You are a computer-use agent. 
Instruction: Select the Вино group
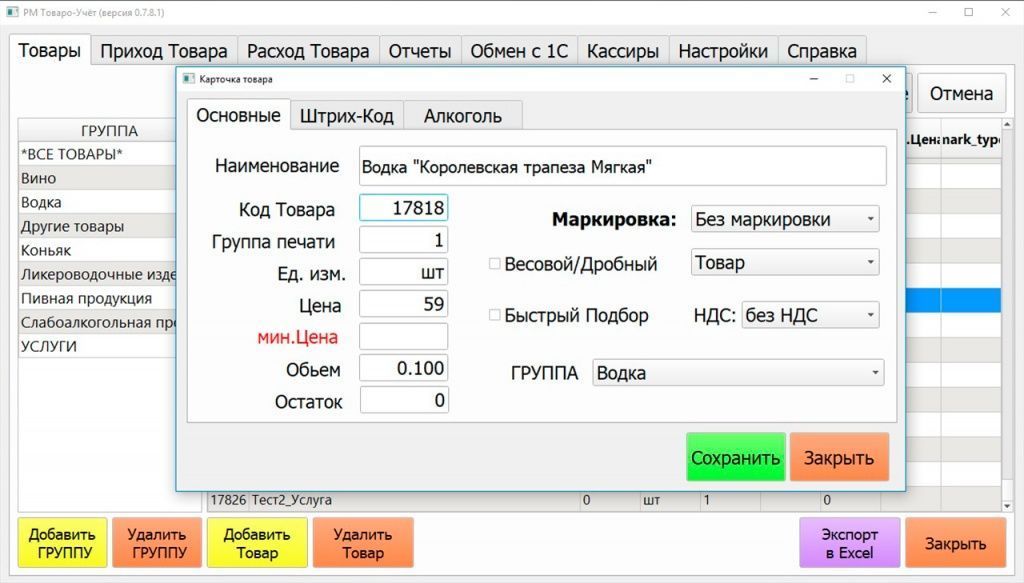click(x=97, y=178)
